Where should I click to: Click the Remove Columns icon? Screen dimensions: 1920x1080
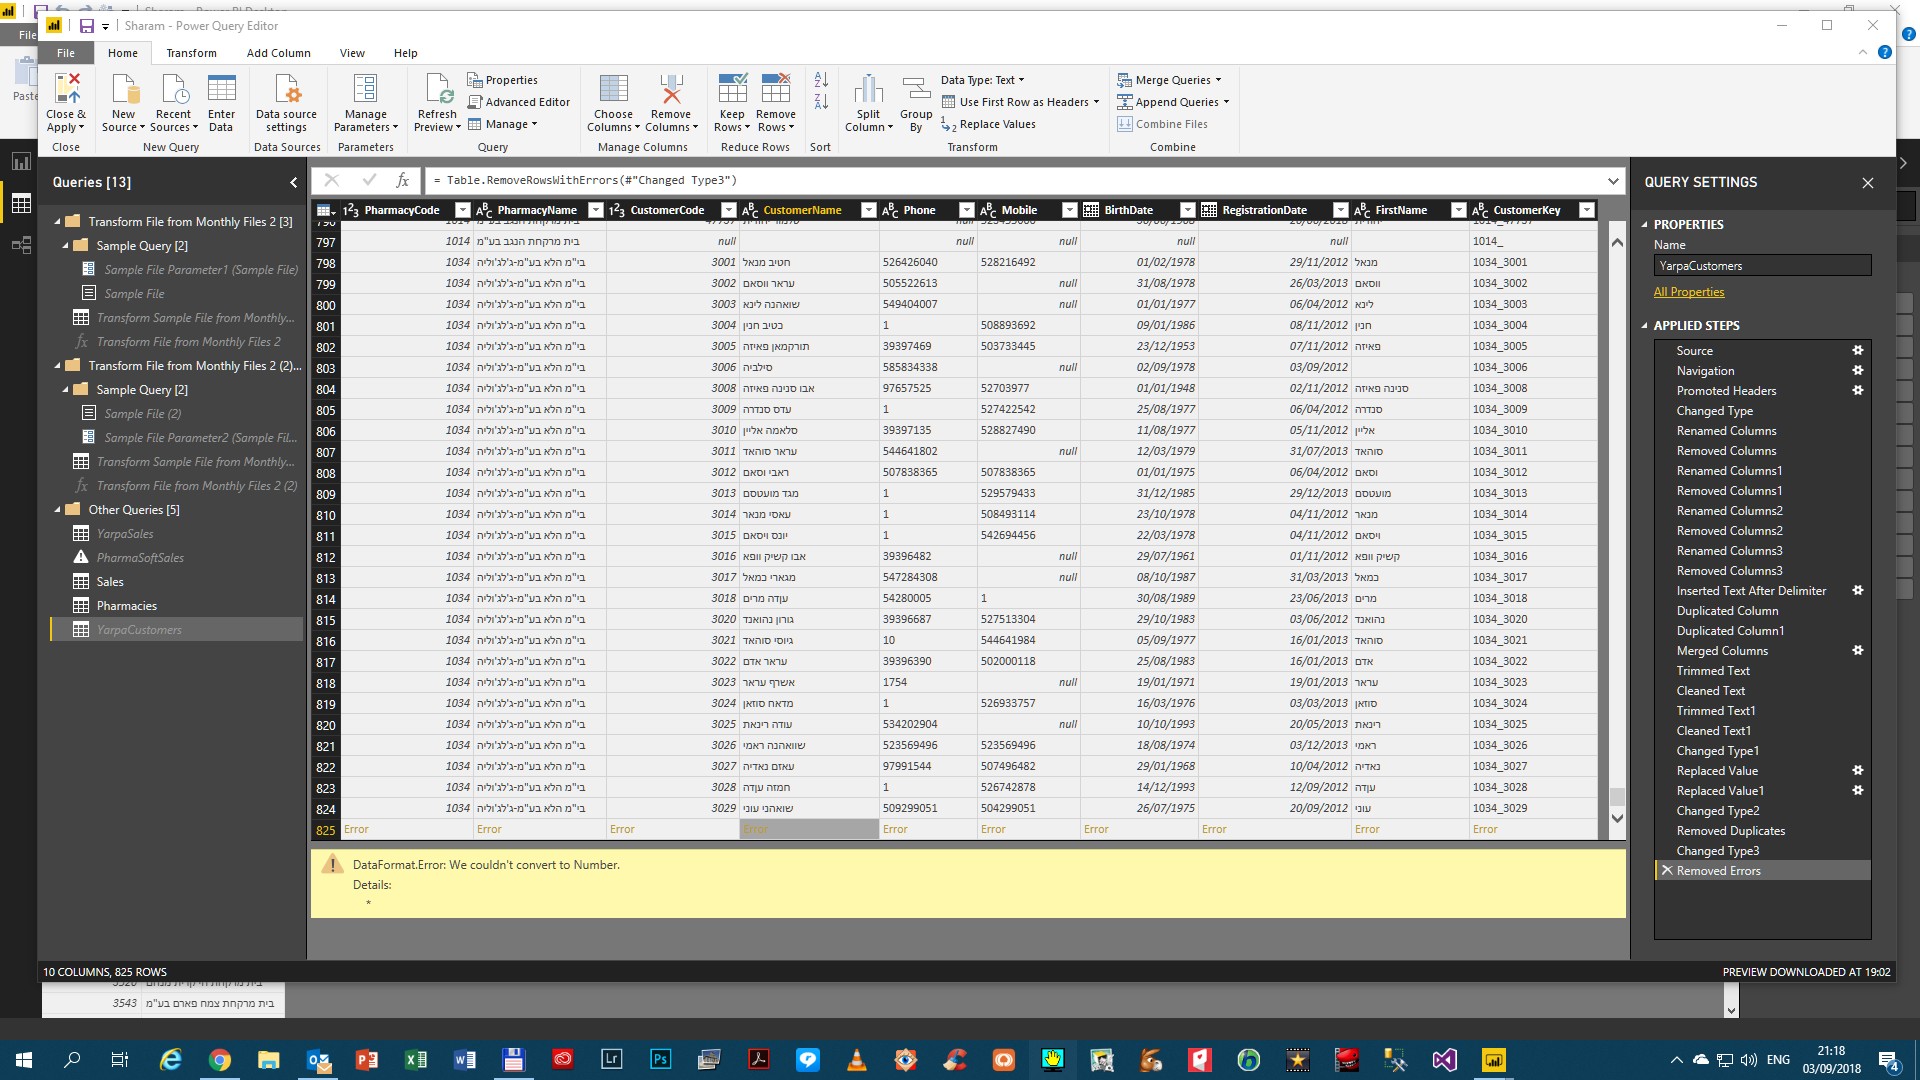point(671,89)
